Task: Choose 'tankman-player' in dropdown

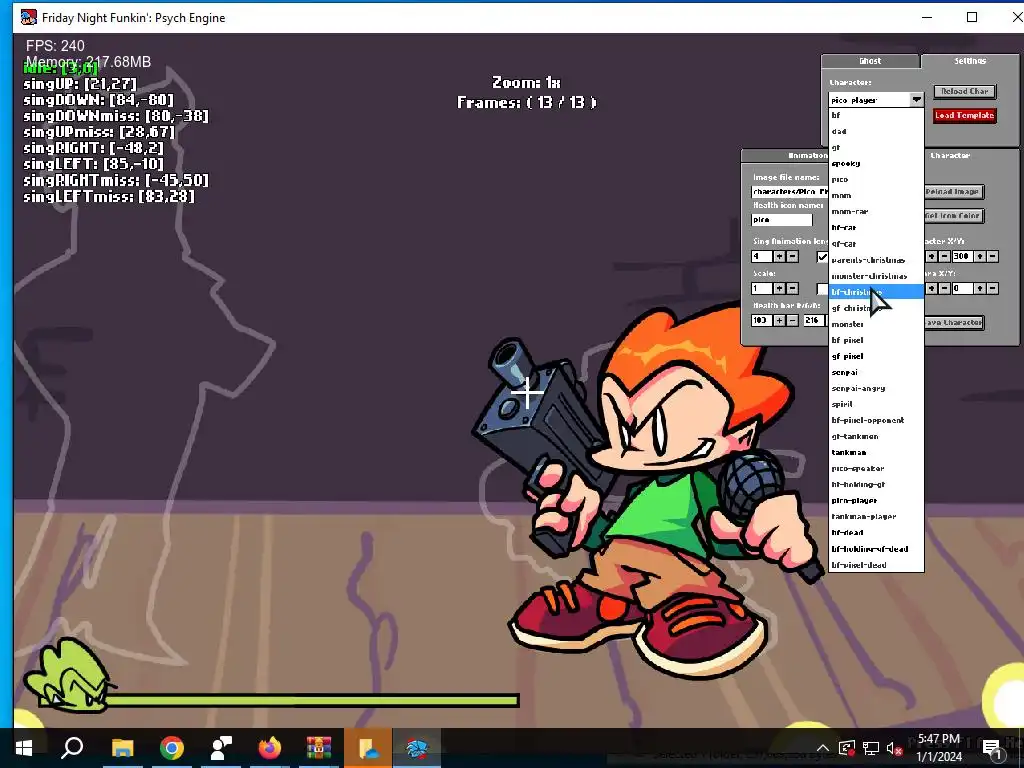Action: [876, 517]
